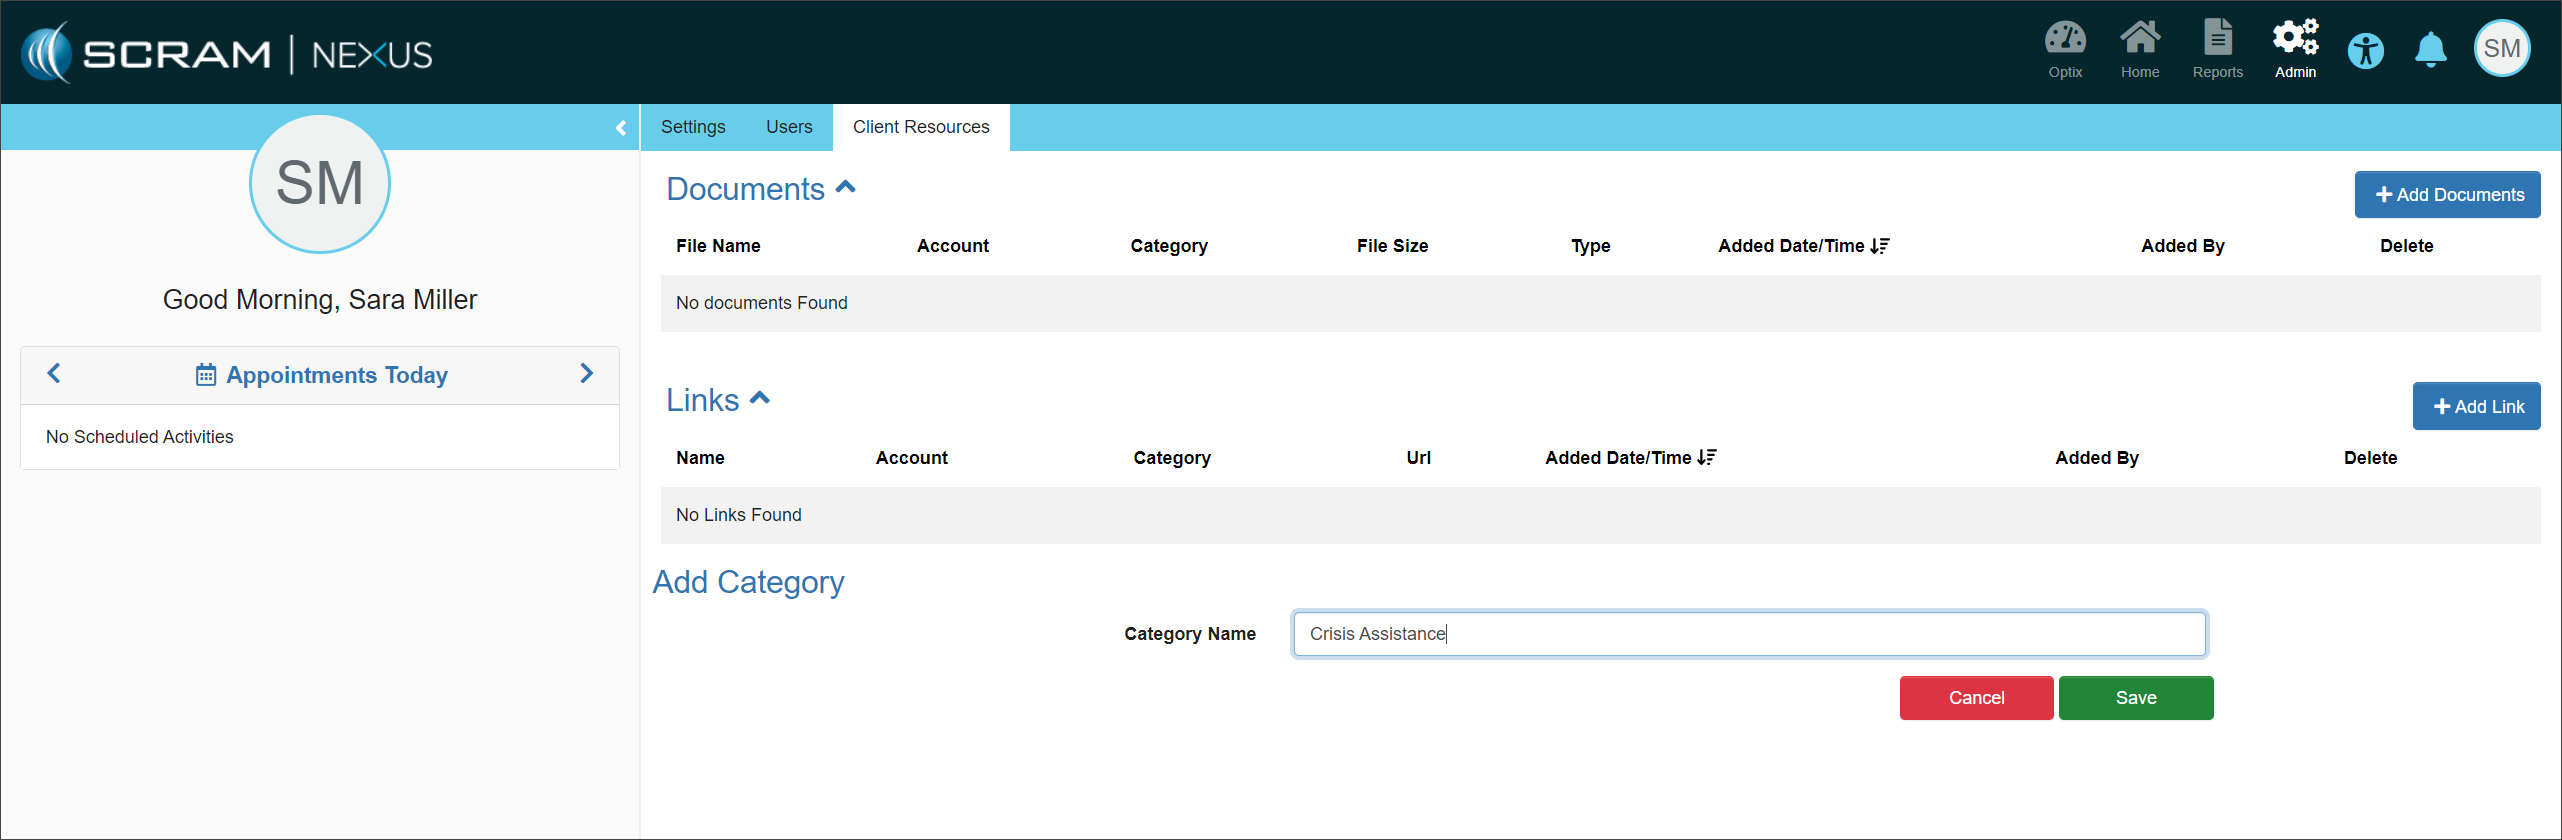
Task: Switch to the Users tab
Action: [789, 127]
